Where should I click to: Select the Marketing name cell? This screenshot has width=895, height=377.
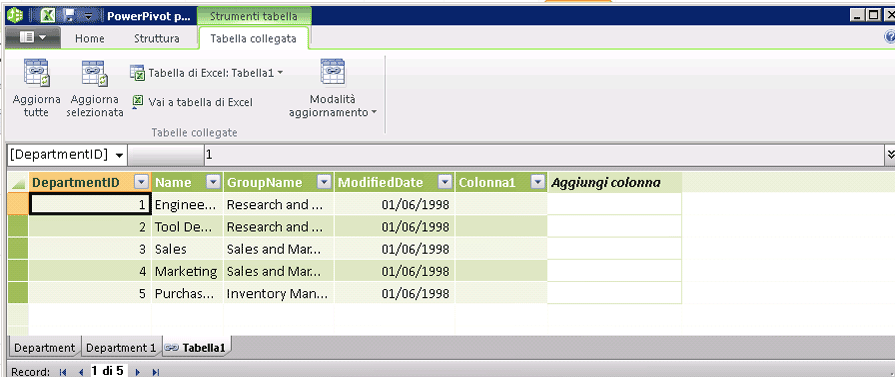tap(187, 271)
